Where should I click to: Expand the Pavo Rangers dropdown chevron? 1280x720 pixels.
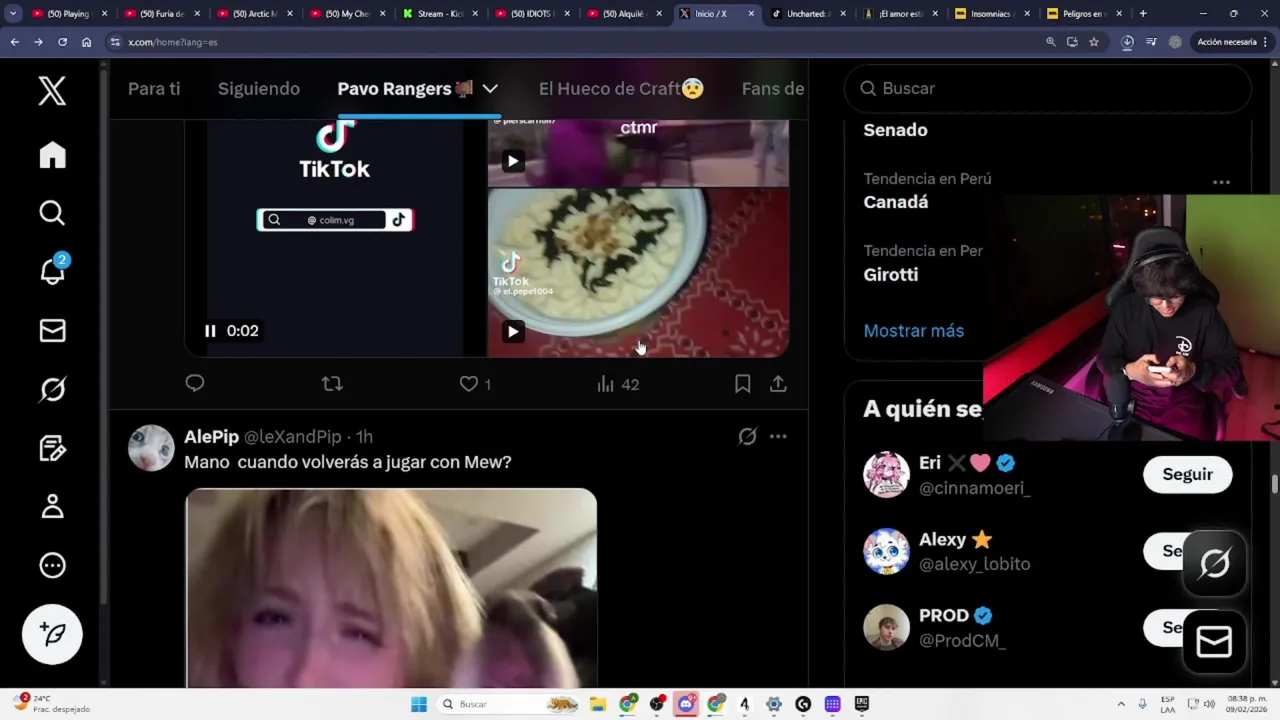[490, 88]
